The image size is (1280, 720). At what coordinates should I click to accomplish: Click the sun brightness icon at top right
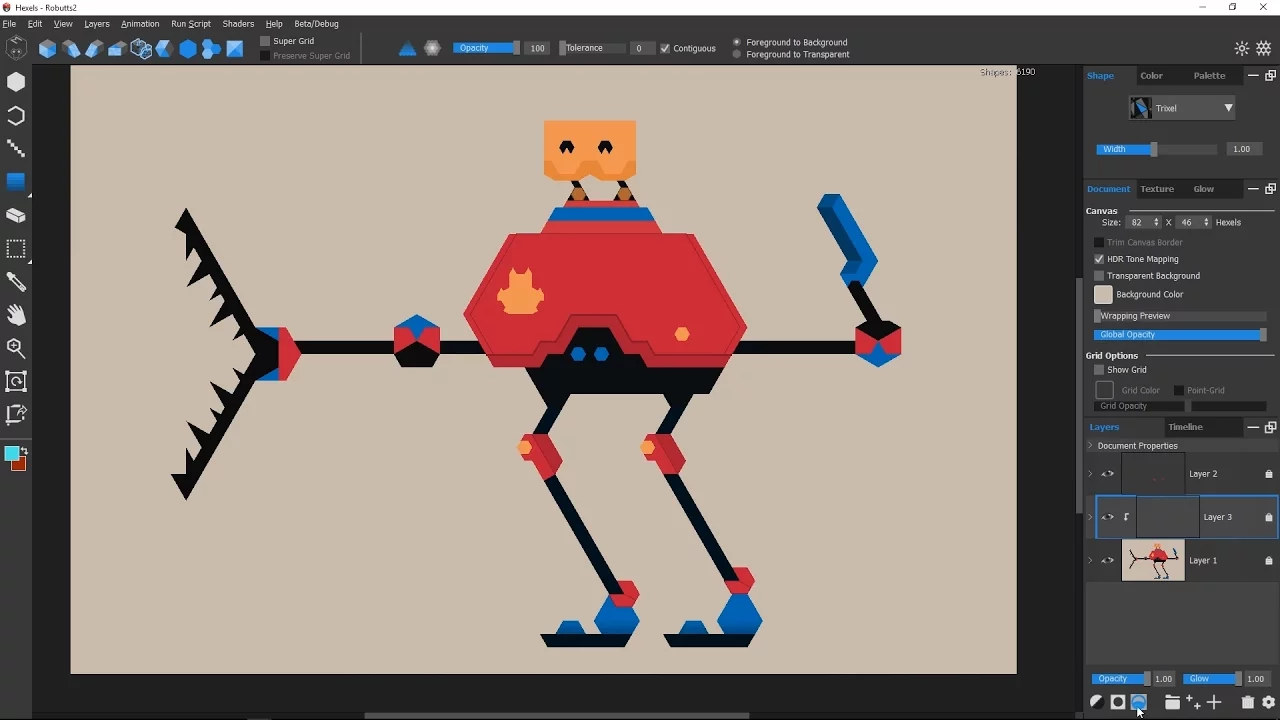click(1242, 48)
